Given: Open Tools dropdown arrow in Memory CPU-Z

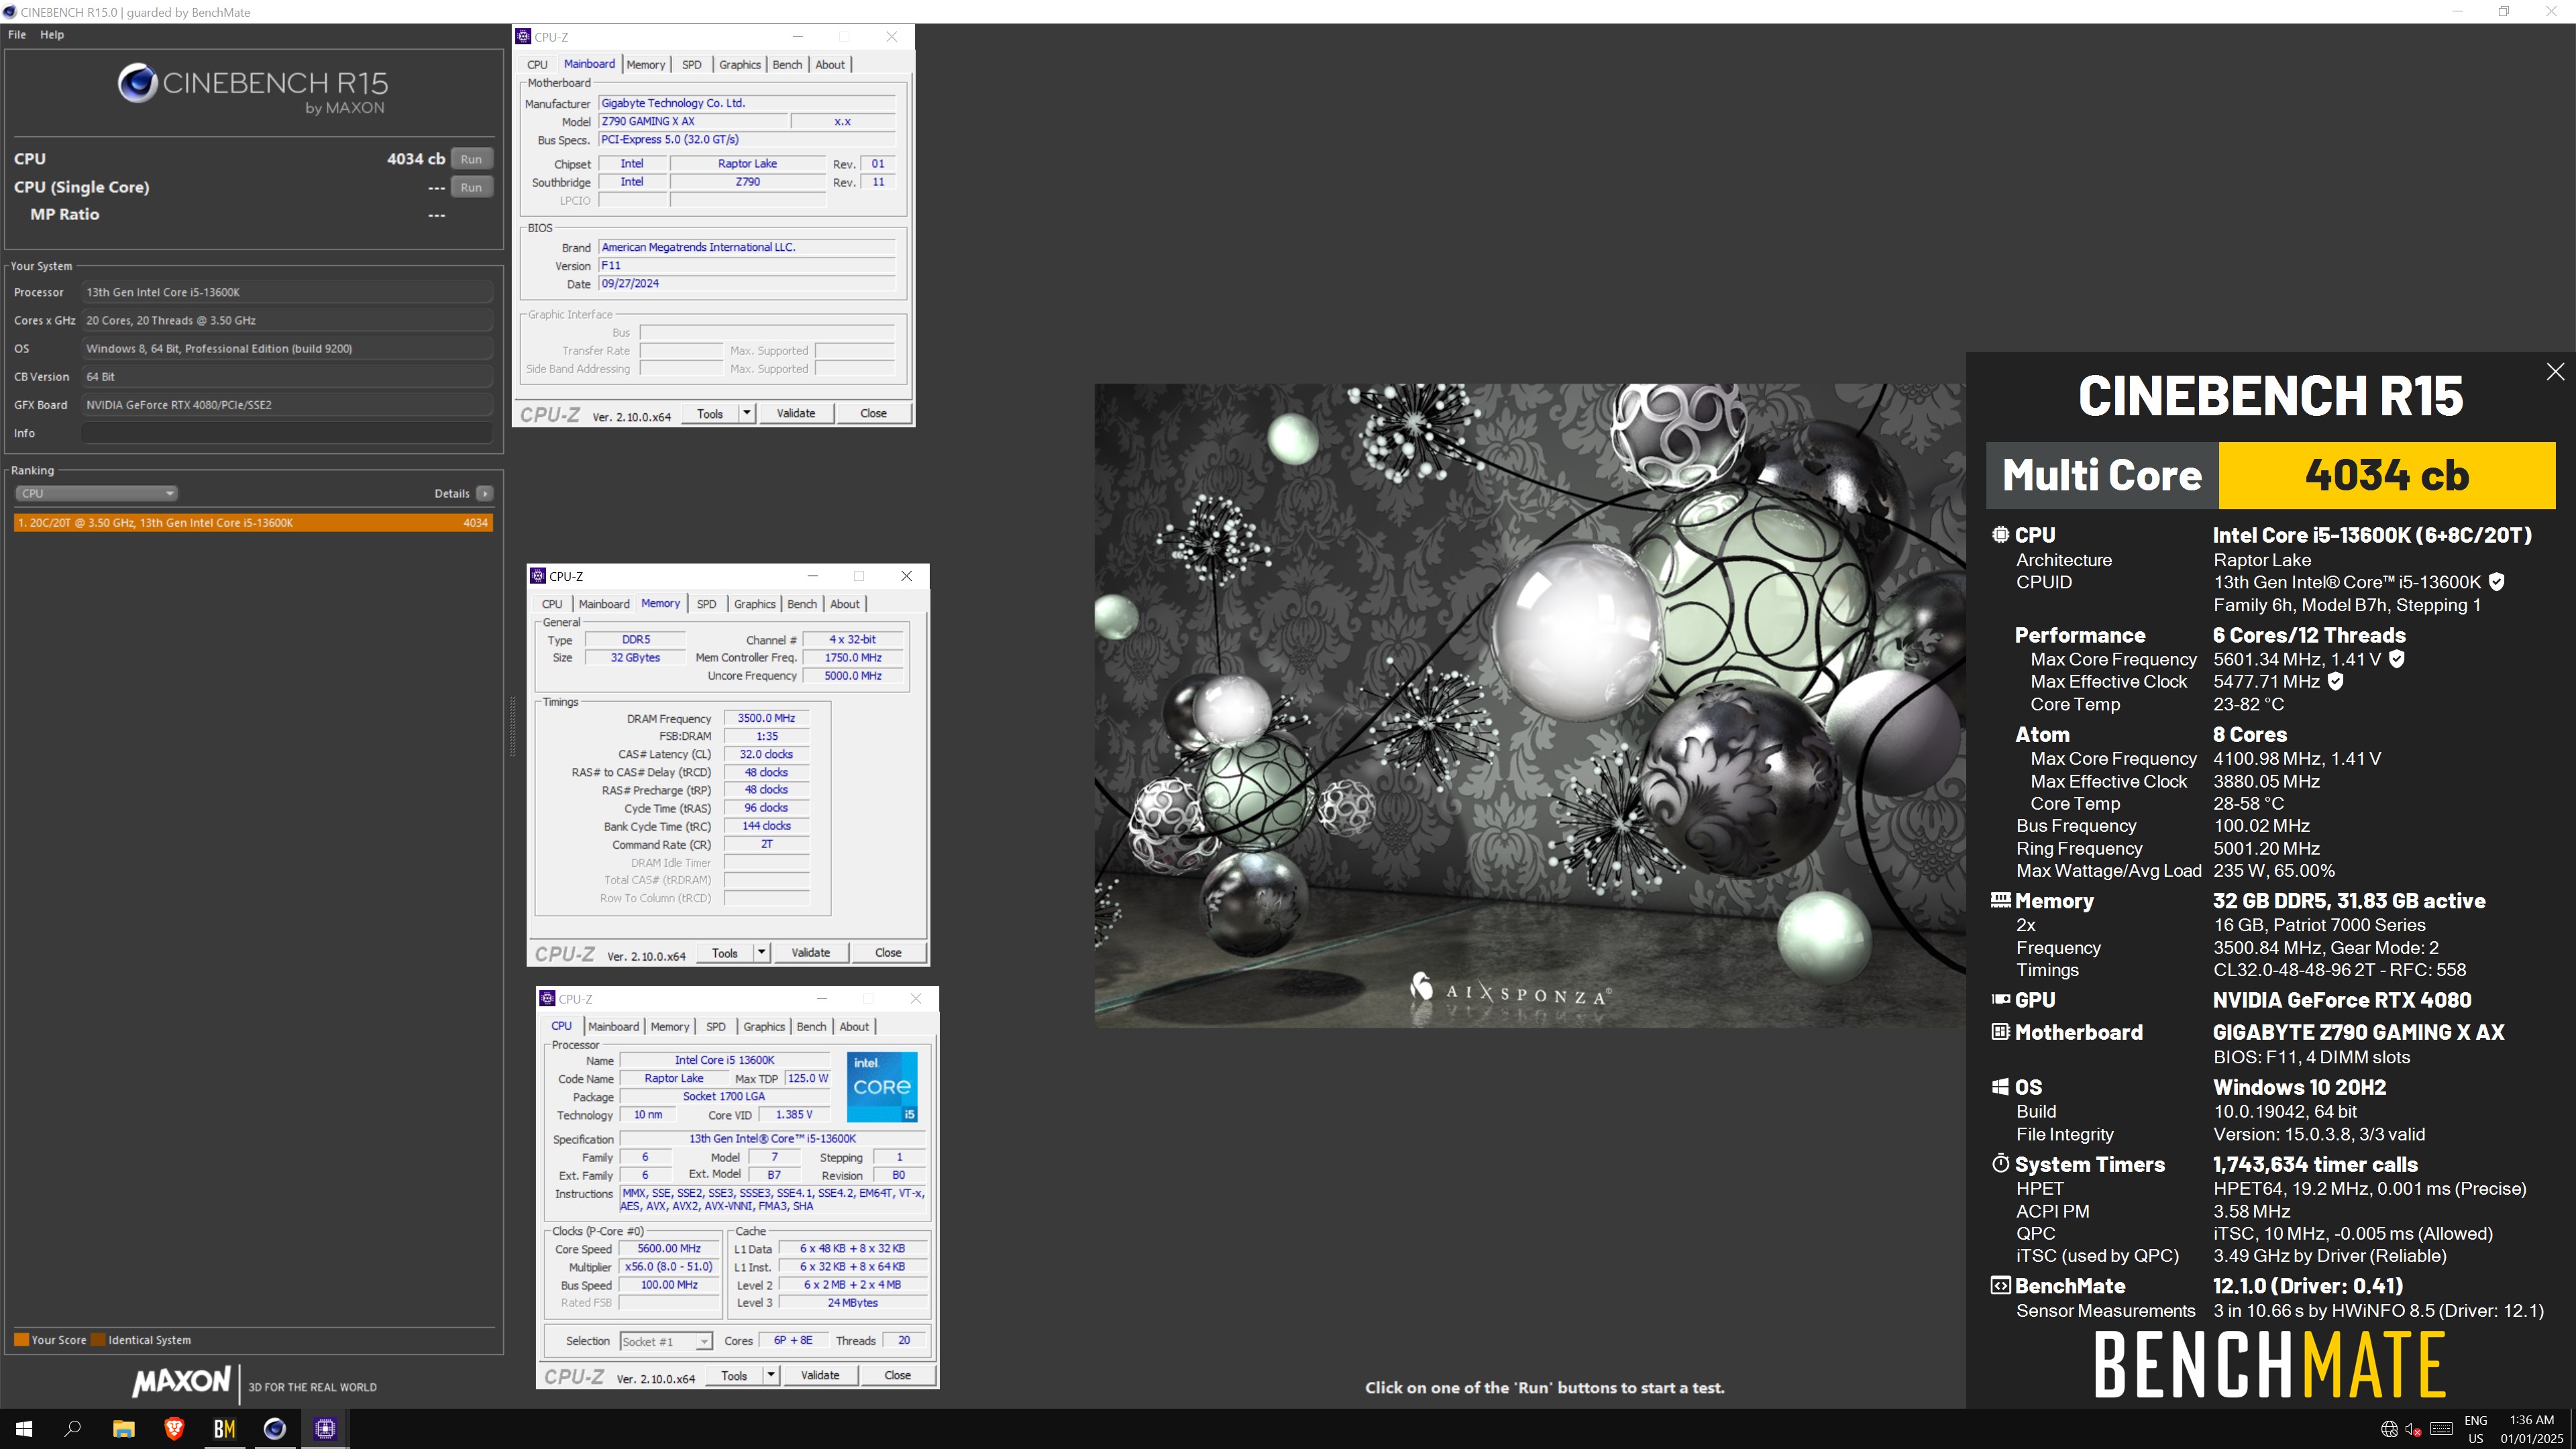Looking at the screenshot, I should (761, 953).
